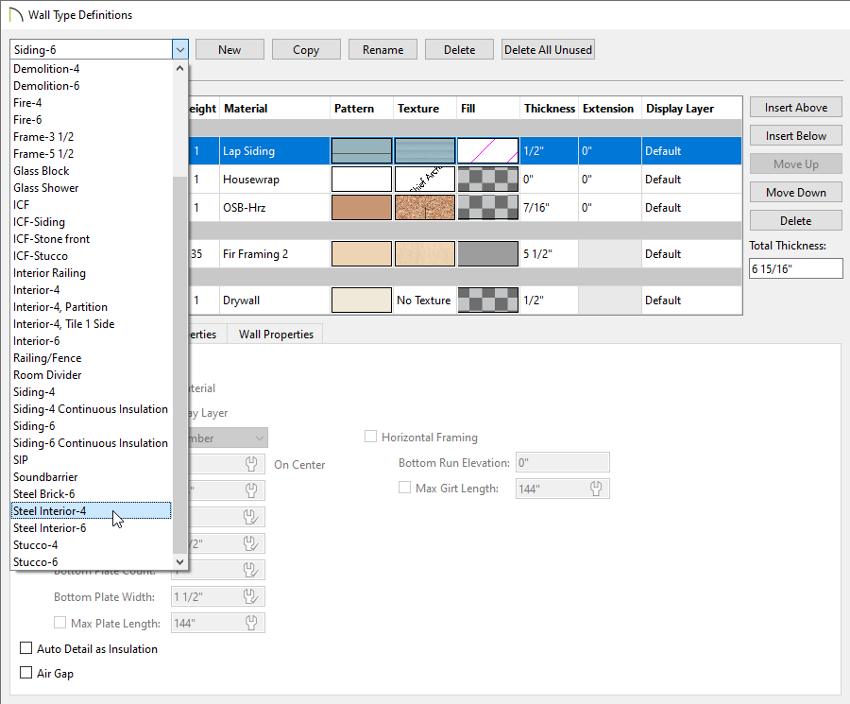Image resolution: width=850 pixels, height=704 pixels.
Task: Switch to the Wall Properties tab
Action: pos(276,334)
